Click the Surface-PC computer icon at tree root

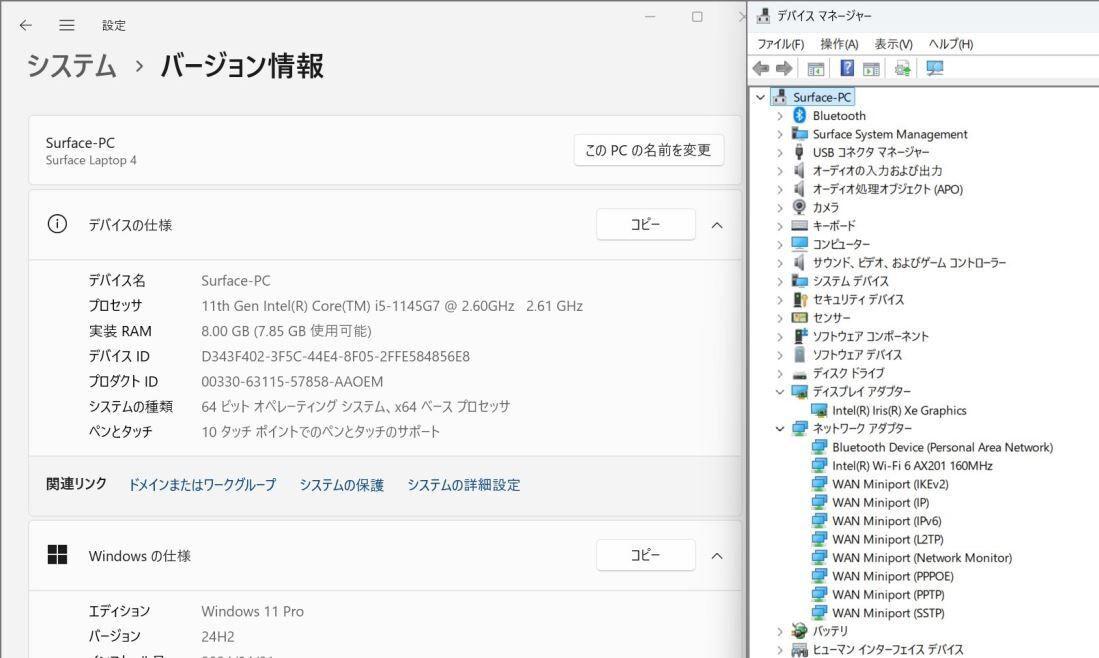(779, 97)
